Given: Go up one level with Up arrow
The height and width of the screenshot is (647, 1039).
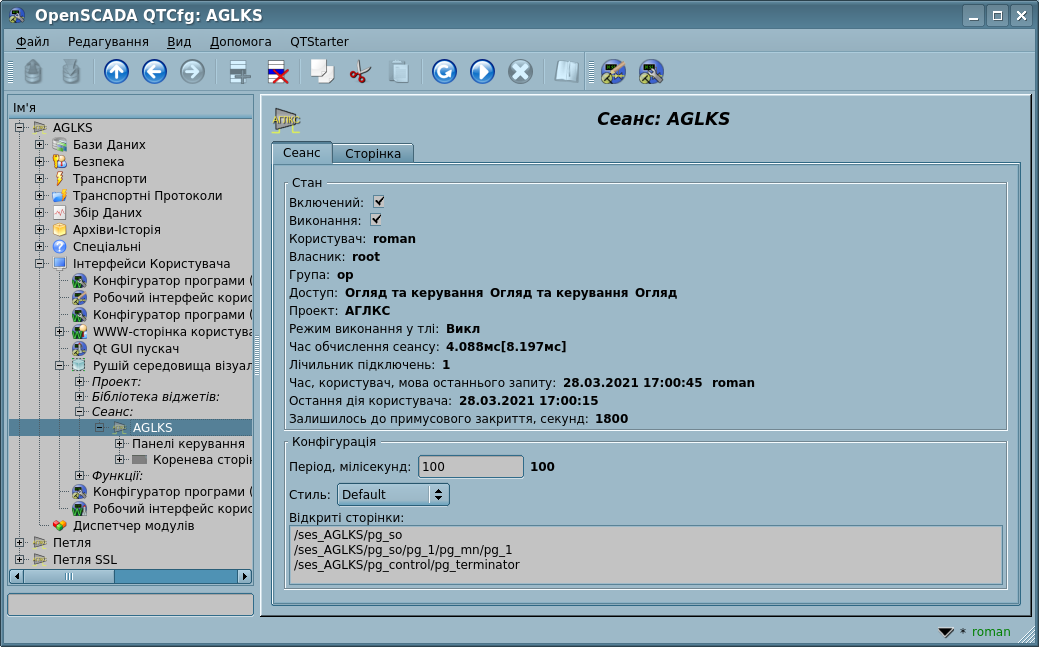Looking at the screenshot, I should click(116, 71).
